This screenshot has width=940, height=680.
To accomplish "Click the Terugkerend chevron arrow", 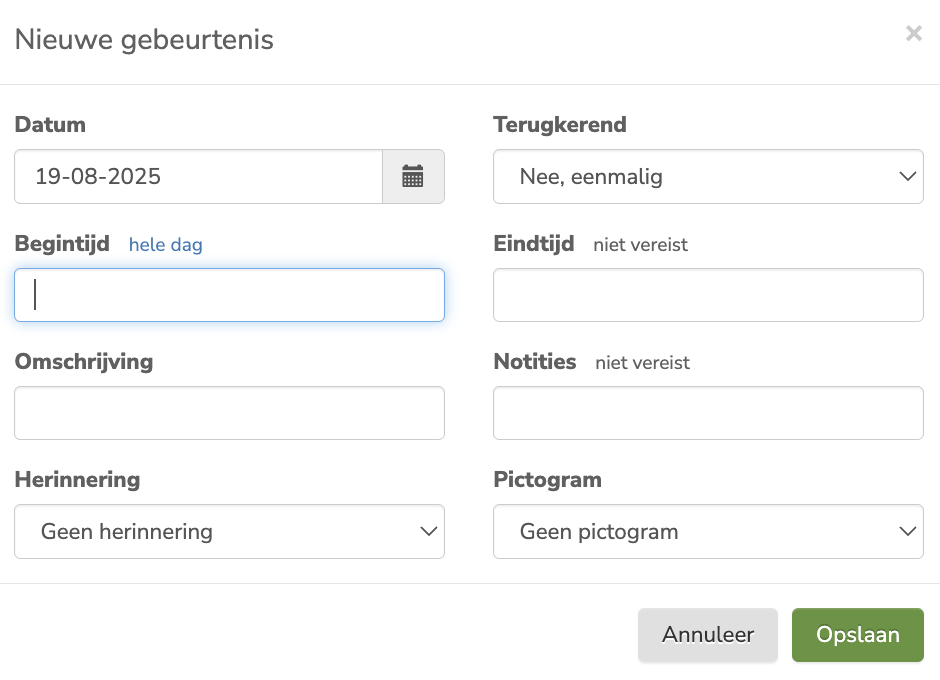I will 907,176.
